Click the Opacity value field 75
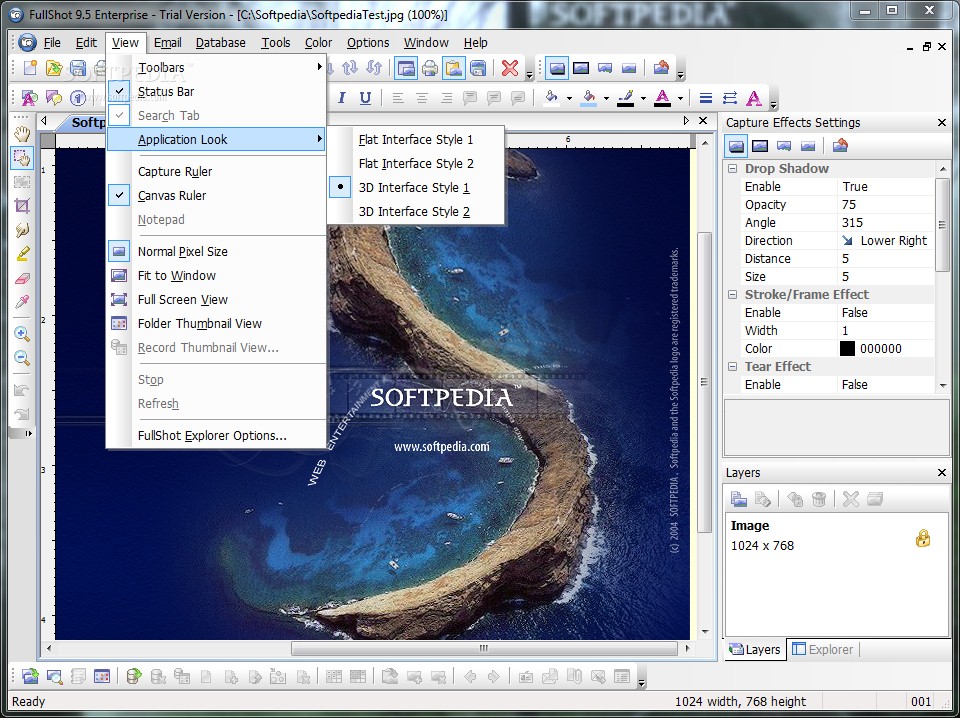The height and width of the screenshot is (718, 960). pyautogui.click(x=885, y=205)
